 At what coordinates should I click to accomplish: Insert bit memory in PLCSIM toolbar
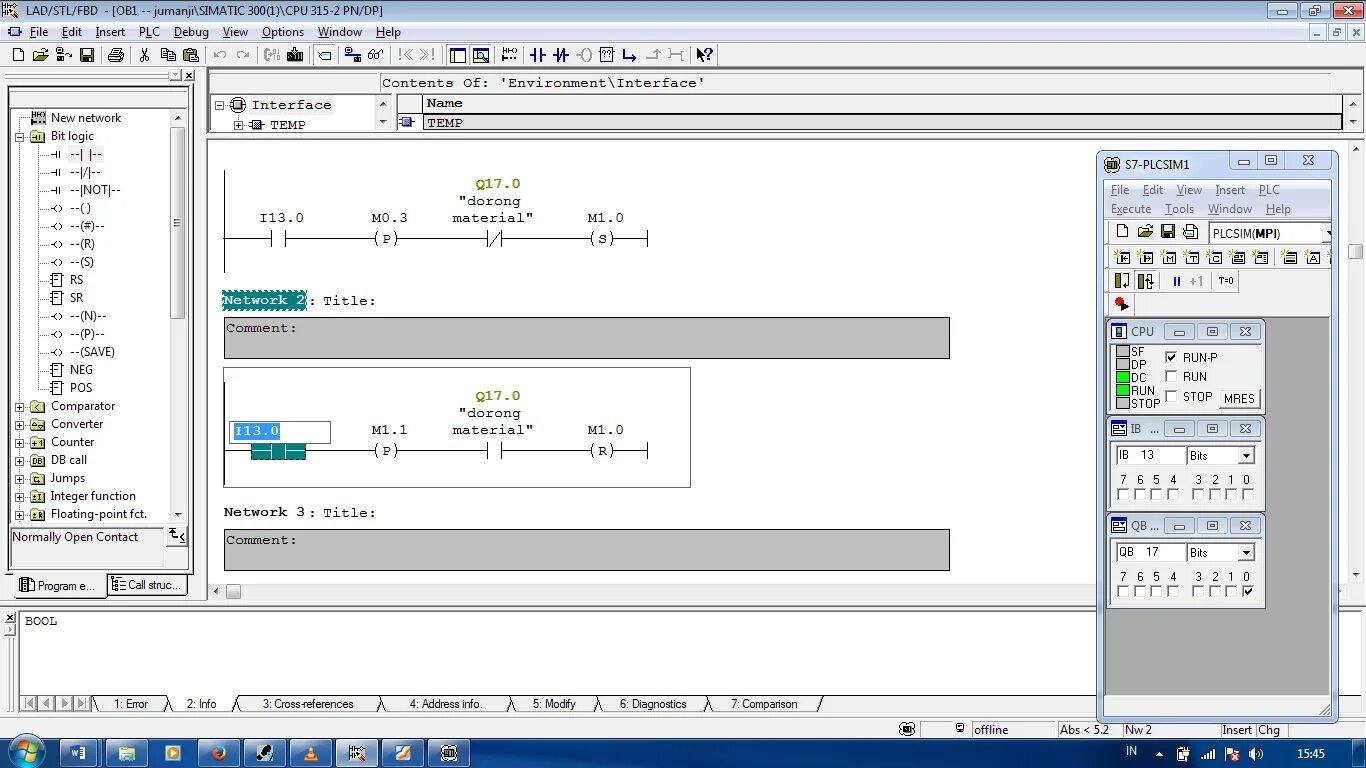point(1169,257)
